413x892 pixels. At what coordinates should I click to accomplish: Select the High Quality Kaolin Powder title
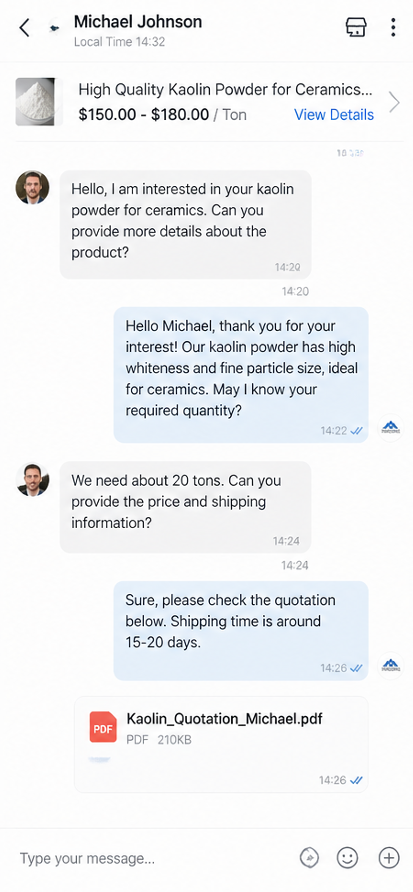click(x=225, y=89)
